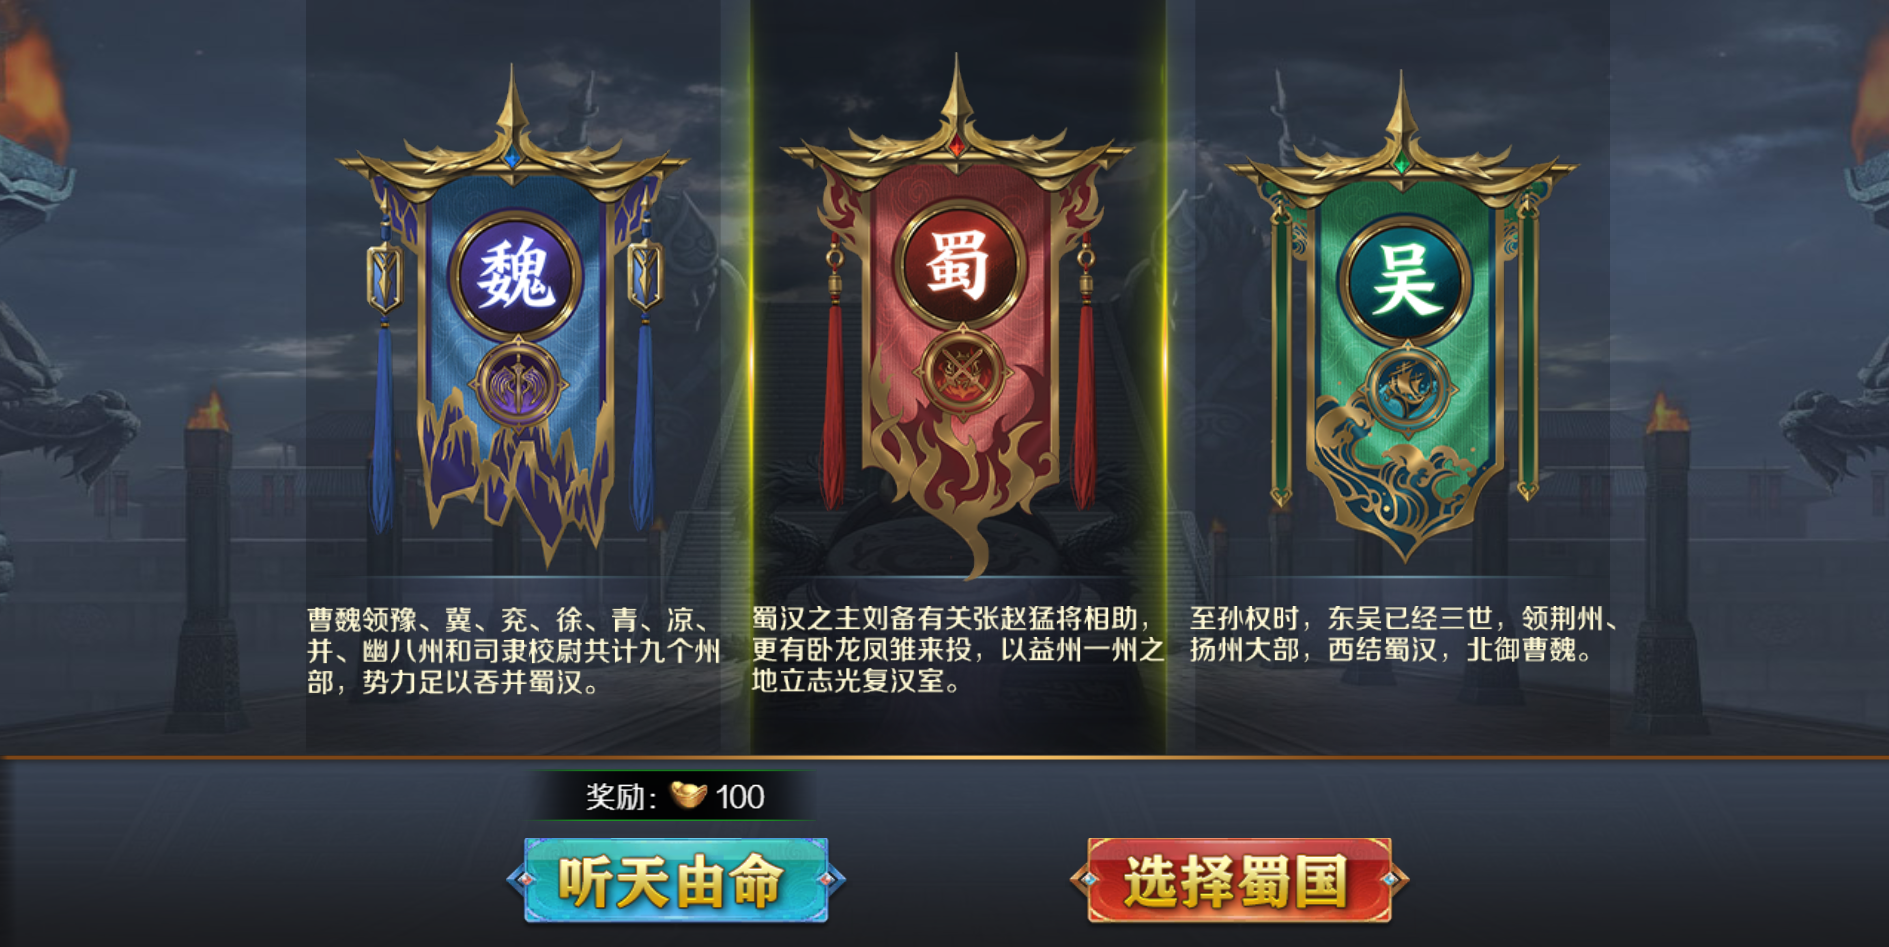
Task: Choose the Wei faction description text
Action: click(514, 651)
